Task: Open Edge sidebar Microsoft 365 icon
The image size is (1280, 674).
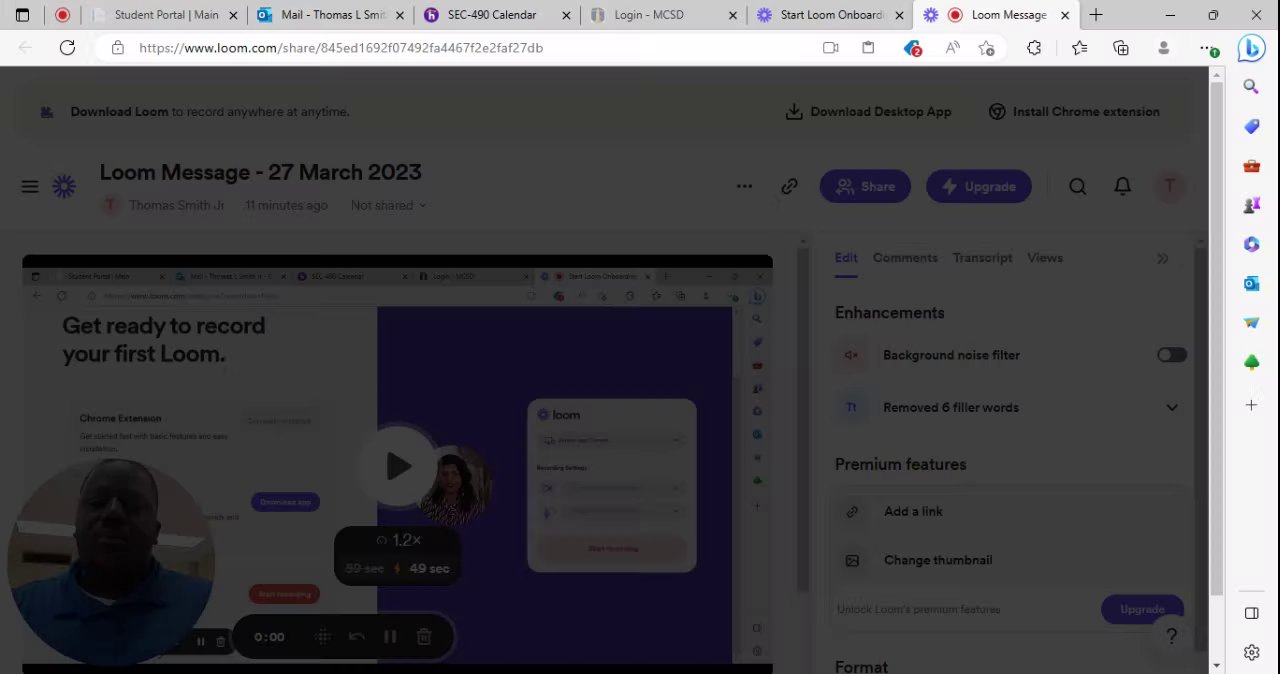Action: 1251,244
